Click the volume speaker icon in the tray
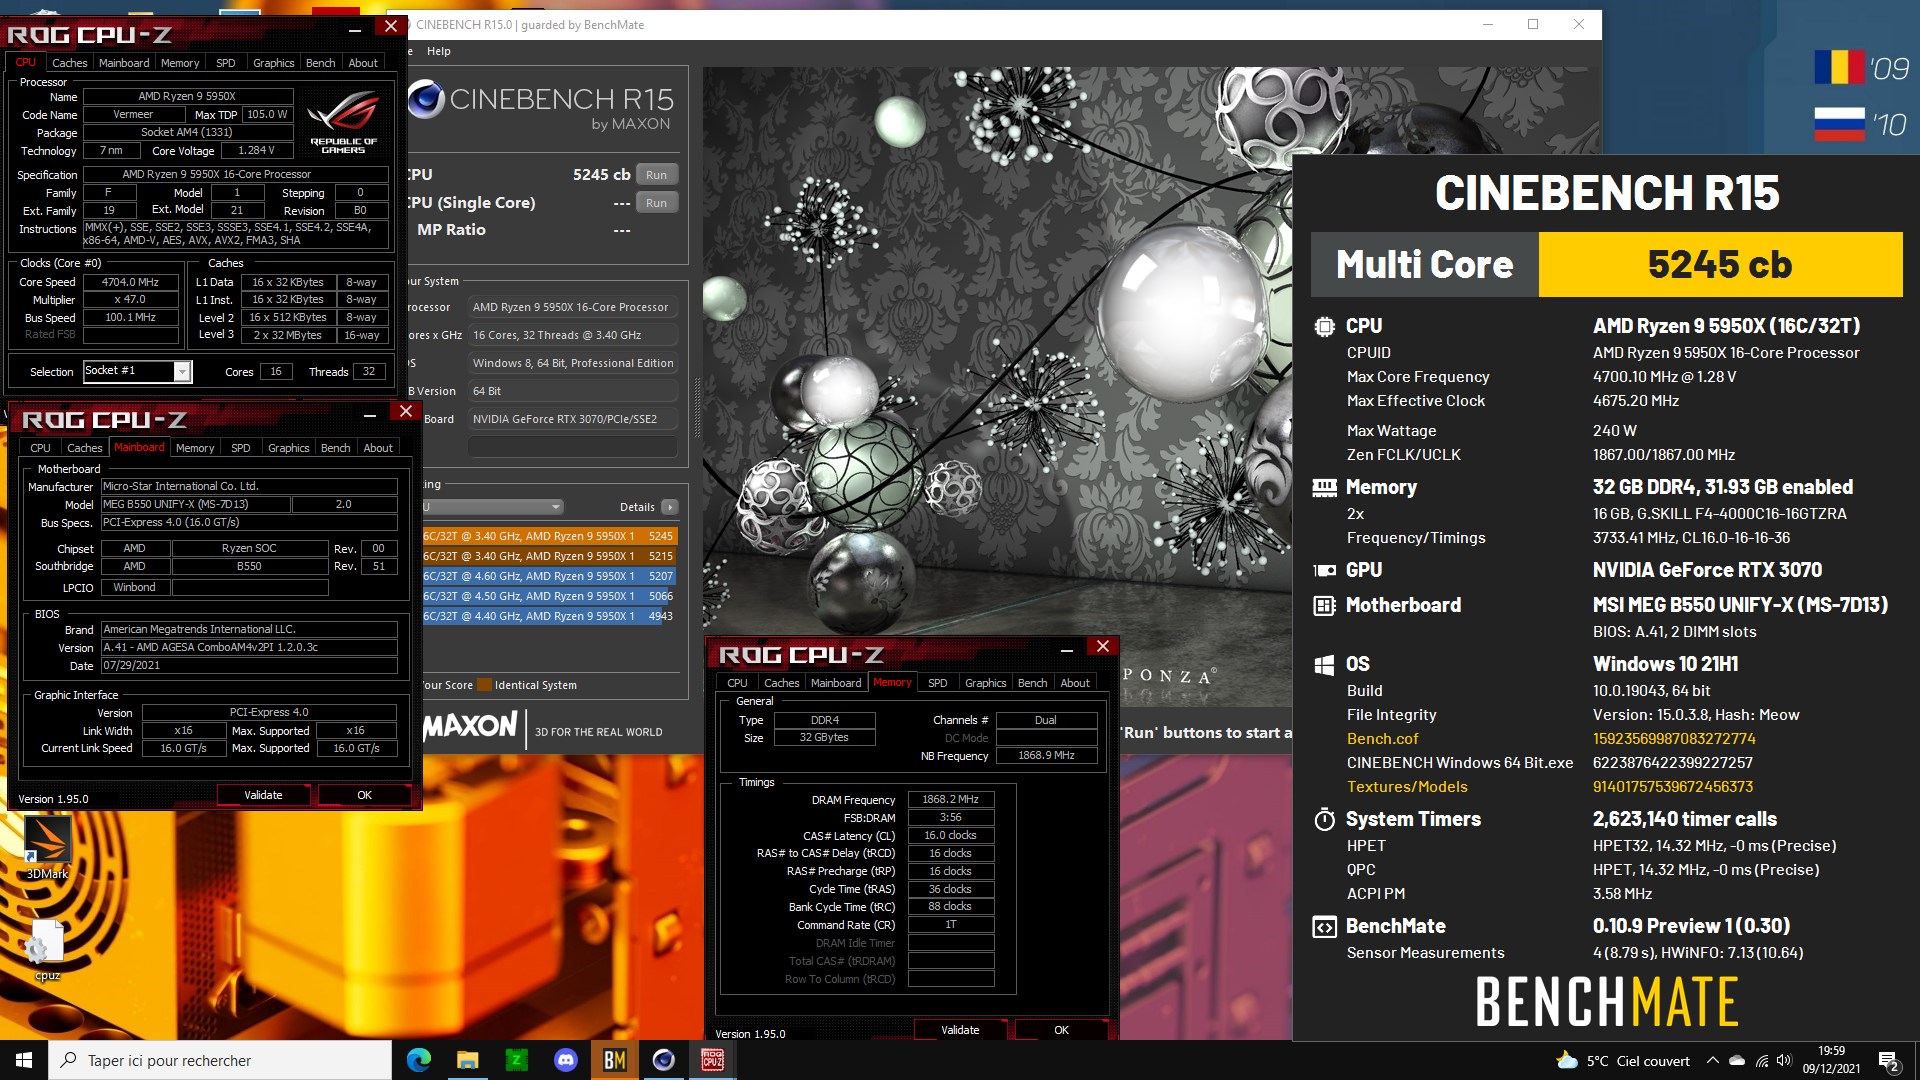 click(x=1784, y=1061)
